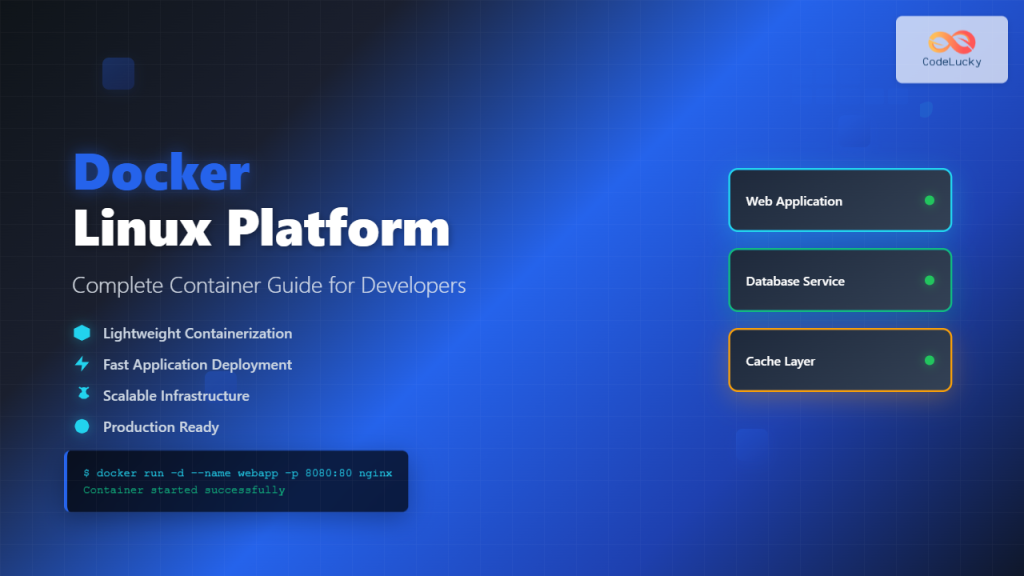Click the lightning bolt icon for Fast Application Deployment
Screen dimensions: 1024x576
click(x=82, y=364)
